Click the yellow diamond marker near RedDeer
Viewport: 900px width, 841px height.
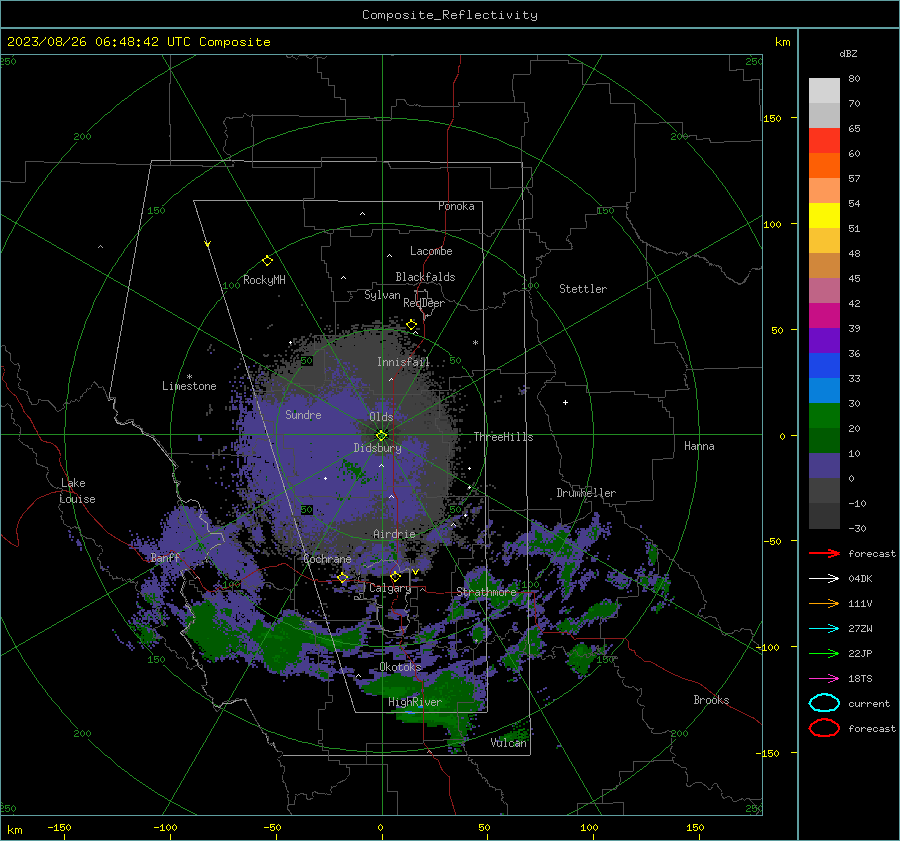click(x=412, y=325)
